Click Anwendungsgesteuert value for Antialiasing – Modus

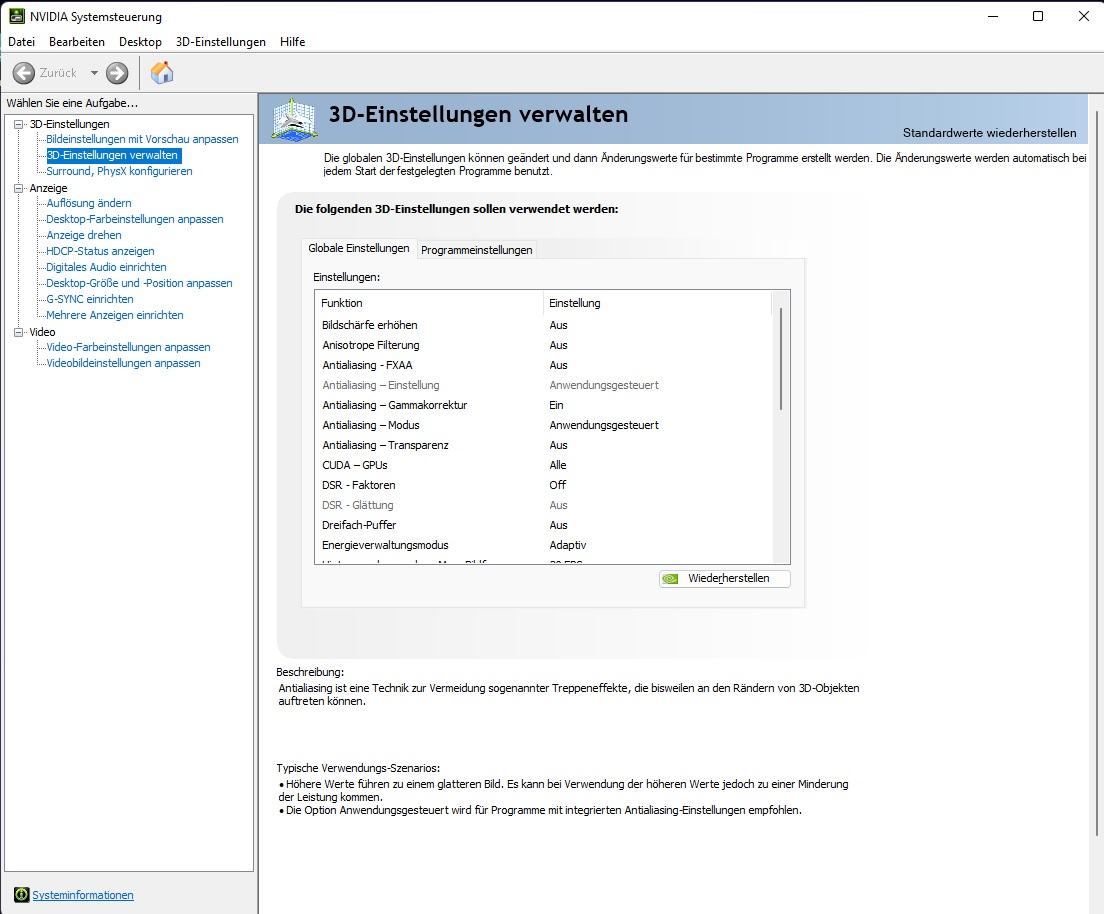(604, 425)
